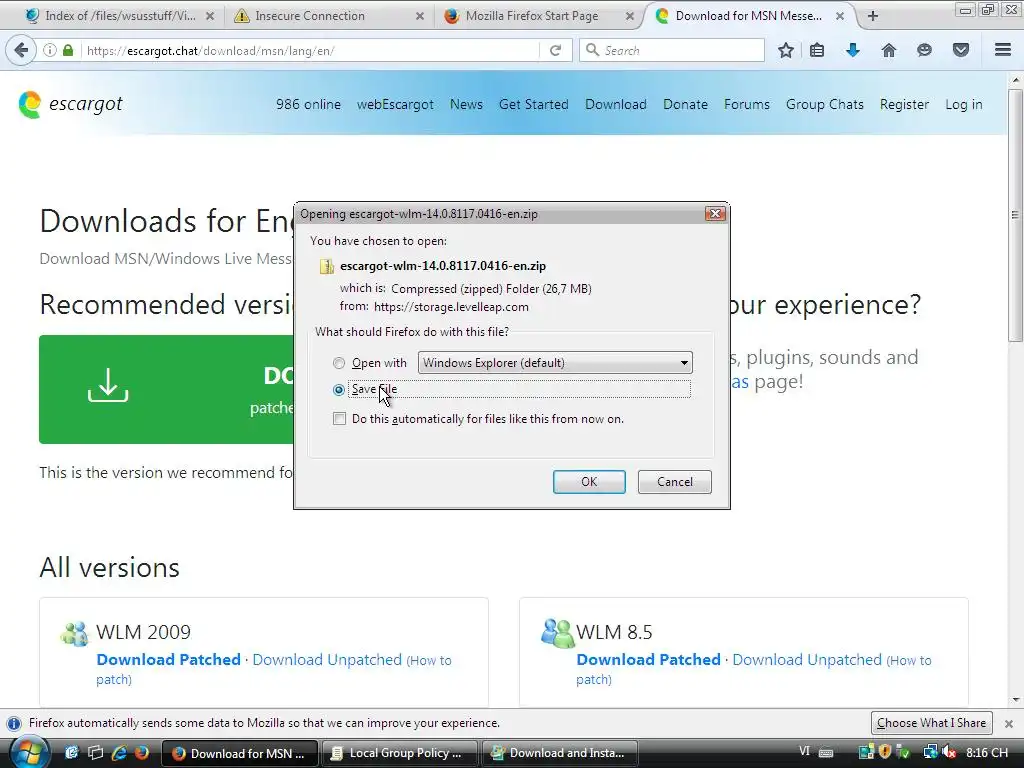
Task: Click the page vertical scrollbar thumb
Action: pyautogui.click(x=1015, y=216)
